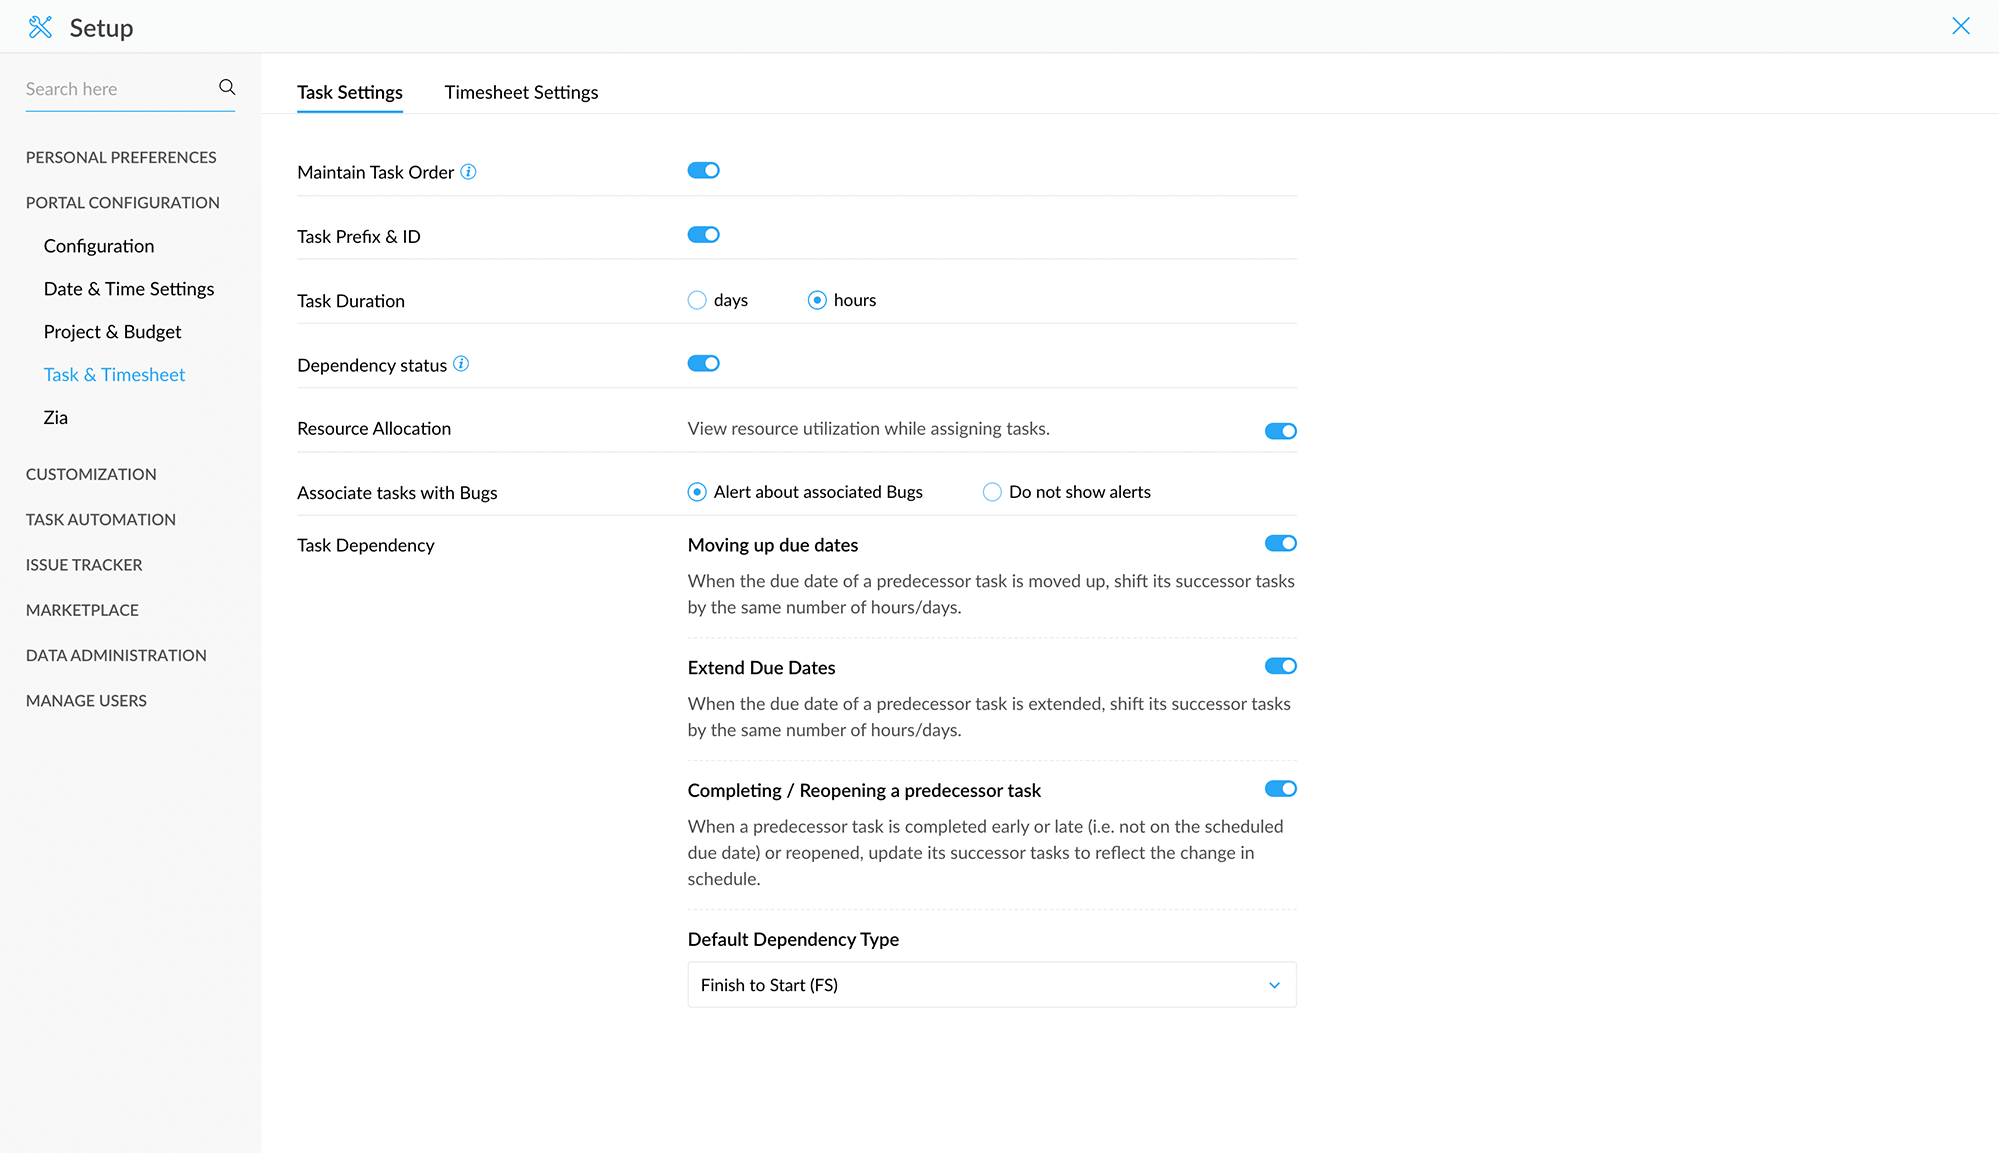This screenshot has width=1999, height=1153.
Task: Toggle the Extend Due Dates switch off
Action: pyautogui.click(x=1280, y=666)
